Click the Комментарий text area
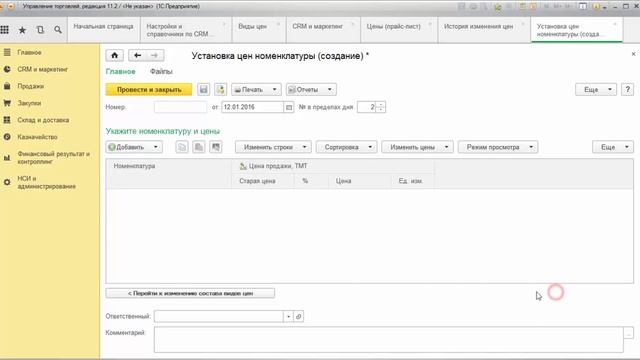The height and width of the screenshot is (360, 640). (x=389, y=339)
